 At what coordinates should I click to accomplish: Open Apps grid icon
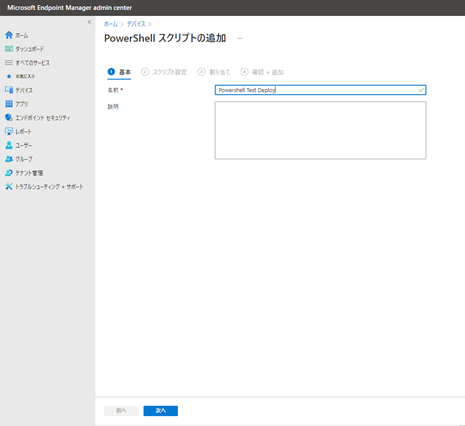pyautogui.click(x=9, y=104)
